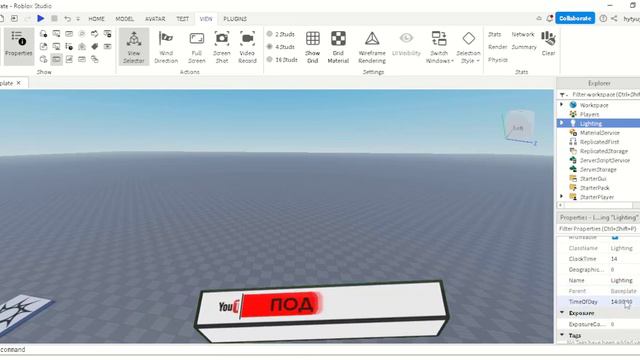
Task: Open the VIEW ribbon tab
Action: [206, 19]
